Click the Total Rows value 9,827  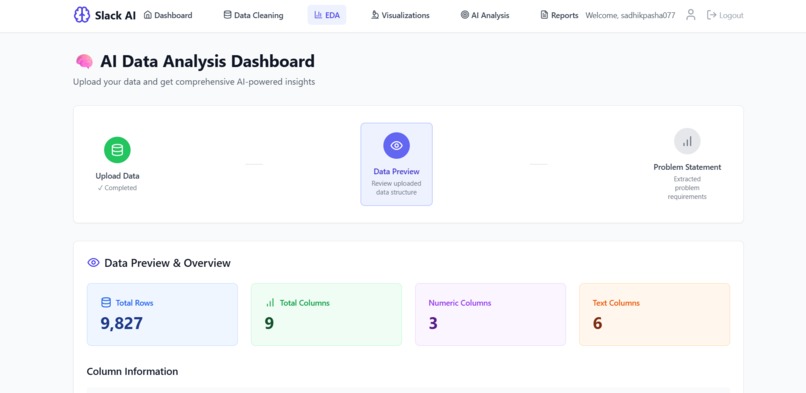(121, 323)
